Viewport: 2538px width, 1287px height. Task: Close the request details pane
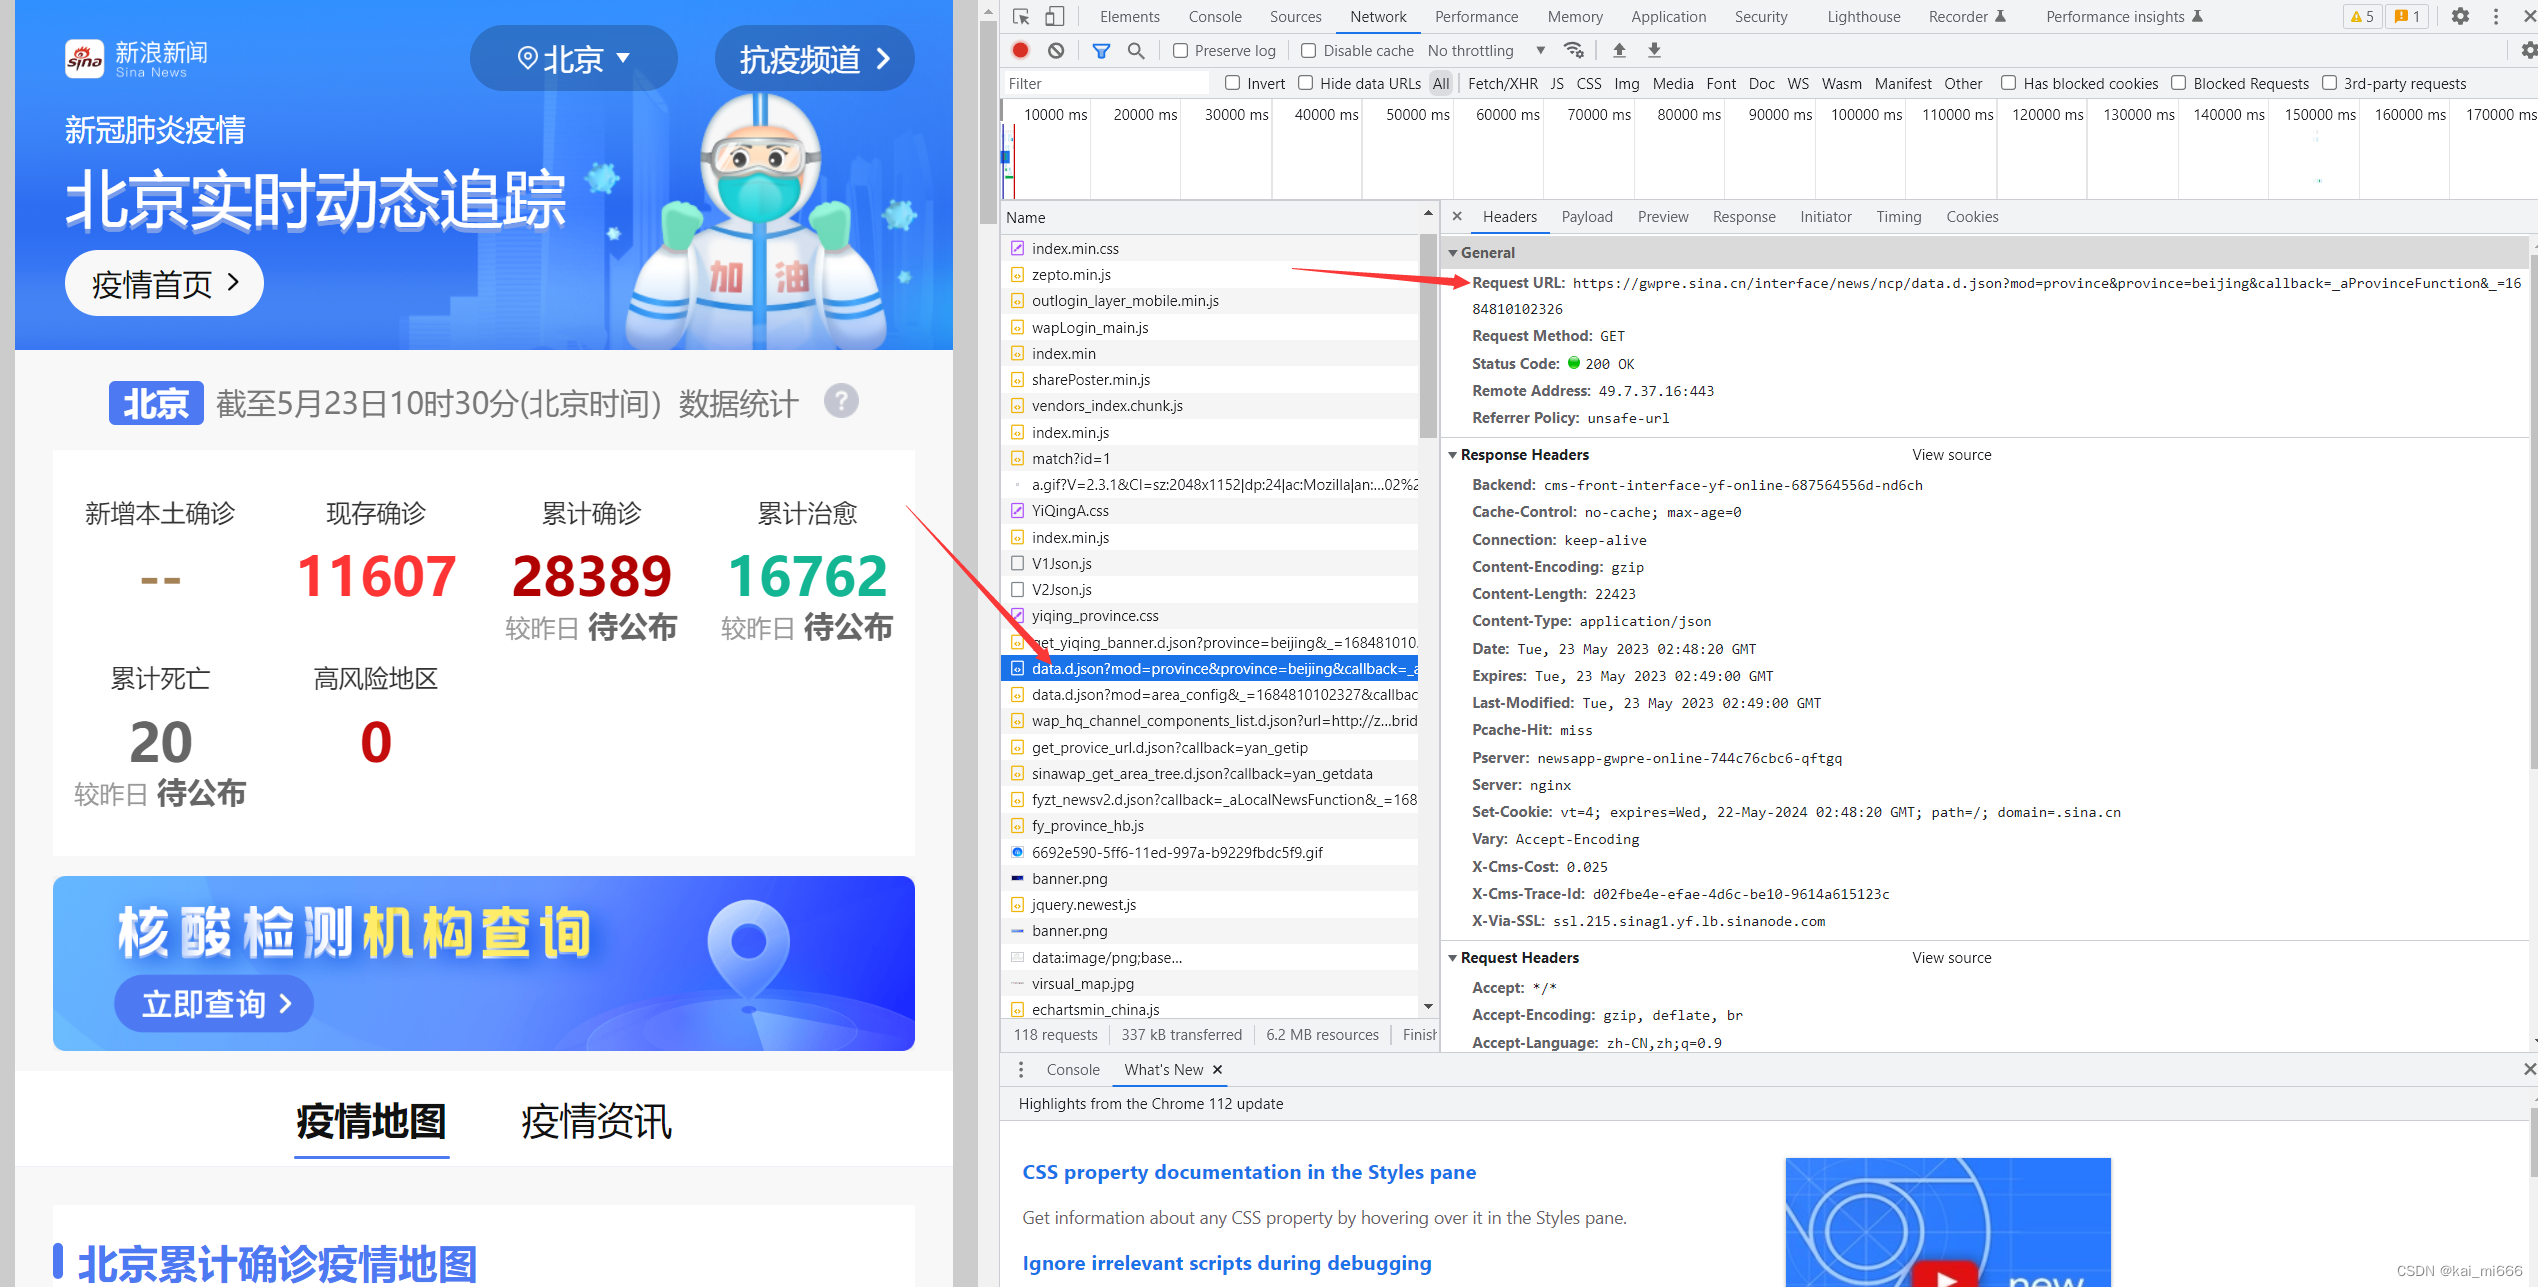click(1457, 217)
